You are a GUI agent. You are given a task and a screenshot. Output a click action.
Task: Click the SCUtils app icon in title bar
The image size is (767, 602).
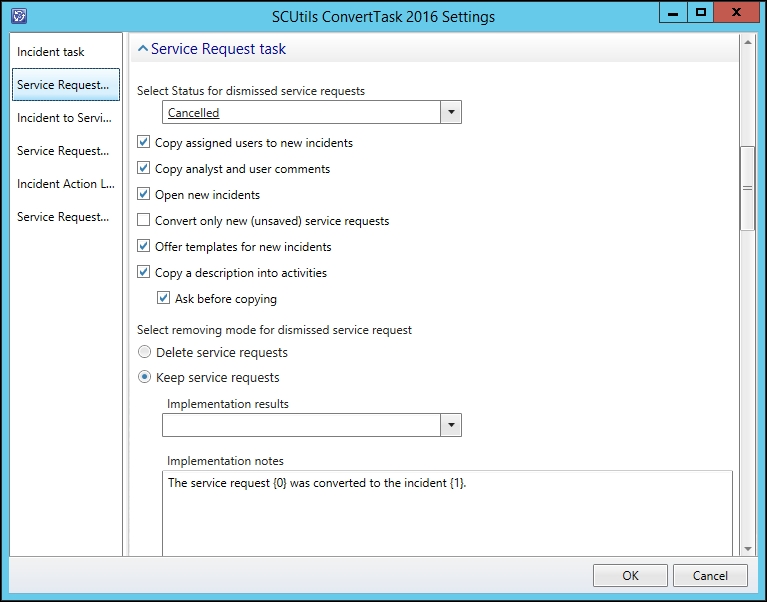19,16
